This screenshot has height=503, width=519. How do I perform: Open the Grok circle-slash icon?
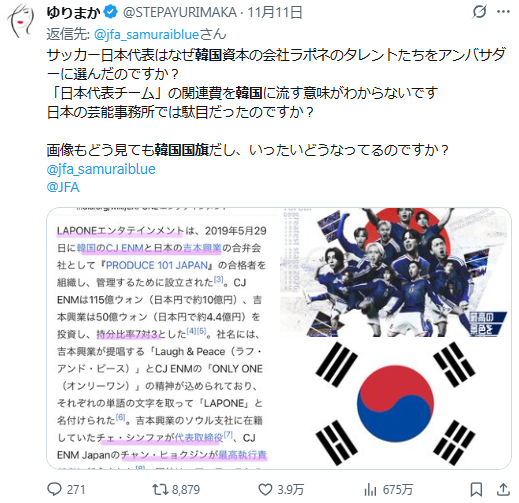(479, 12)
